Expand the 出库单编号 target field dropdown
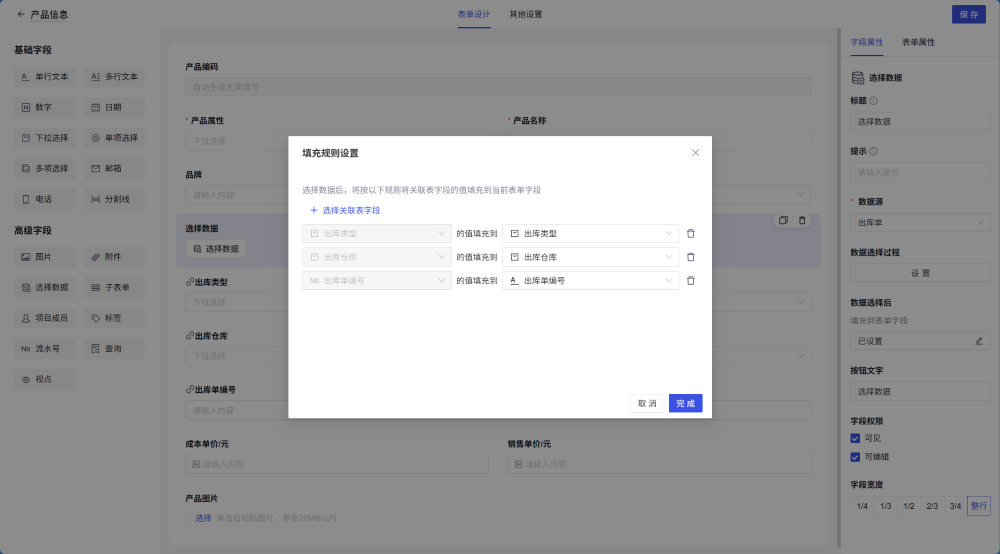Image resolution: width=1000 pixels, height=554 pixels. tap(590, 281)
